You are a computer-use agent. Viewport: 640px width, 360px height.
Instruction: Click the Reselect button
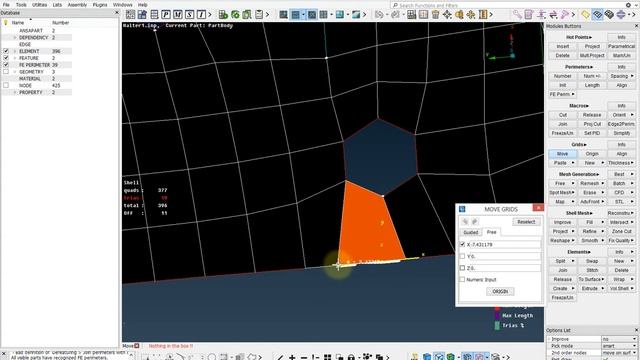(526, 222)
